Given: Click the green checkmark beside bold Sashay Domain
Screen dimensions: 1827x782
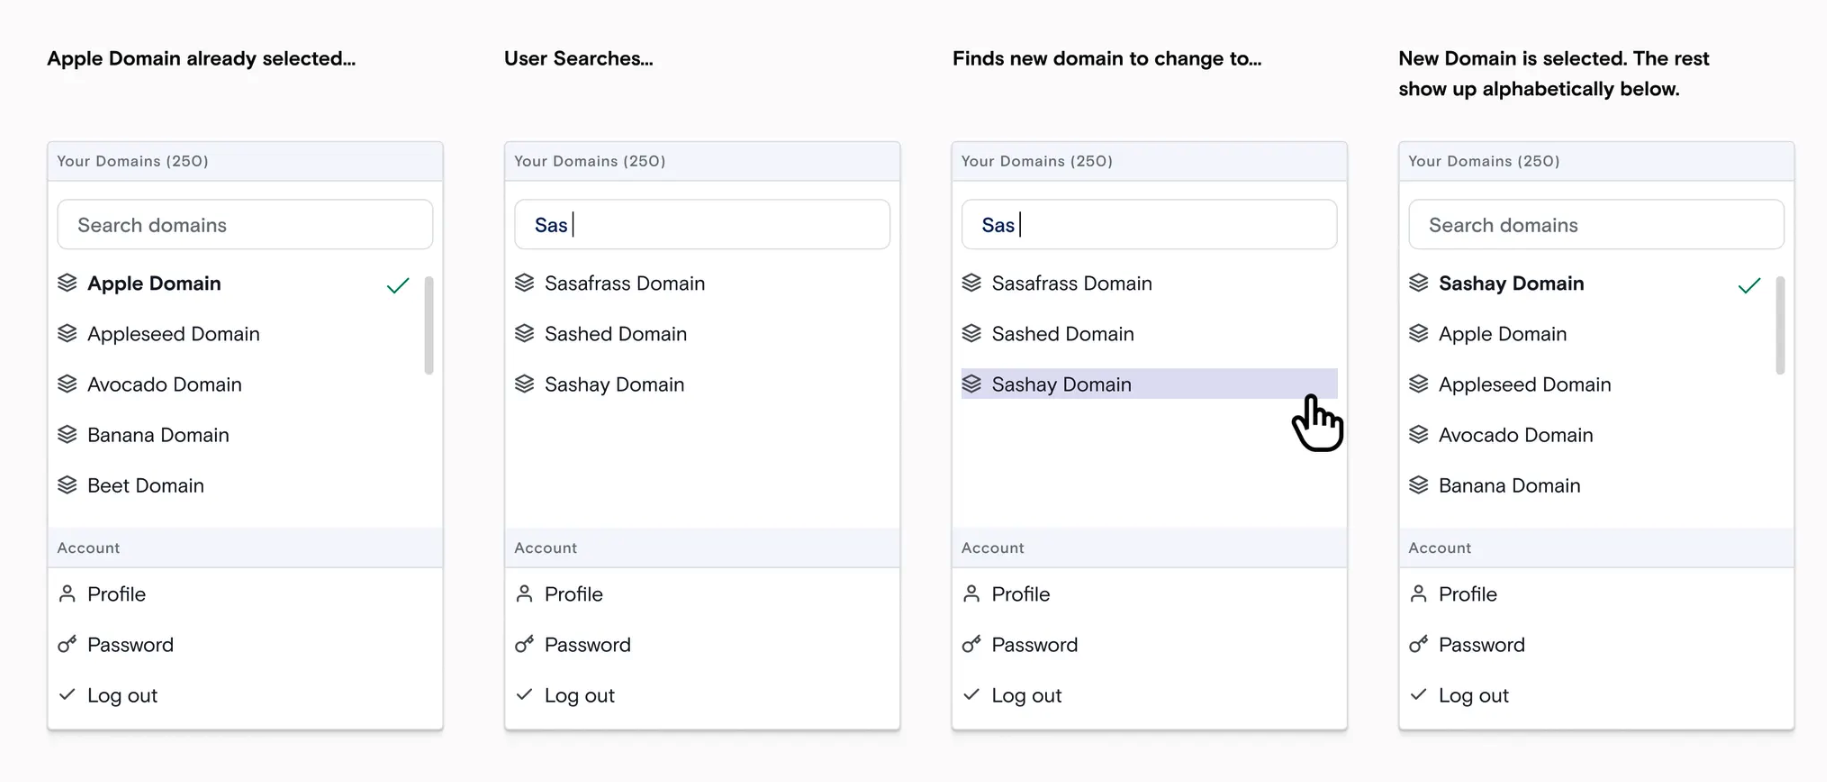Looking at the screenshot, I should 1749,286.
